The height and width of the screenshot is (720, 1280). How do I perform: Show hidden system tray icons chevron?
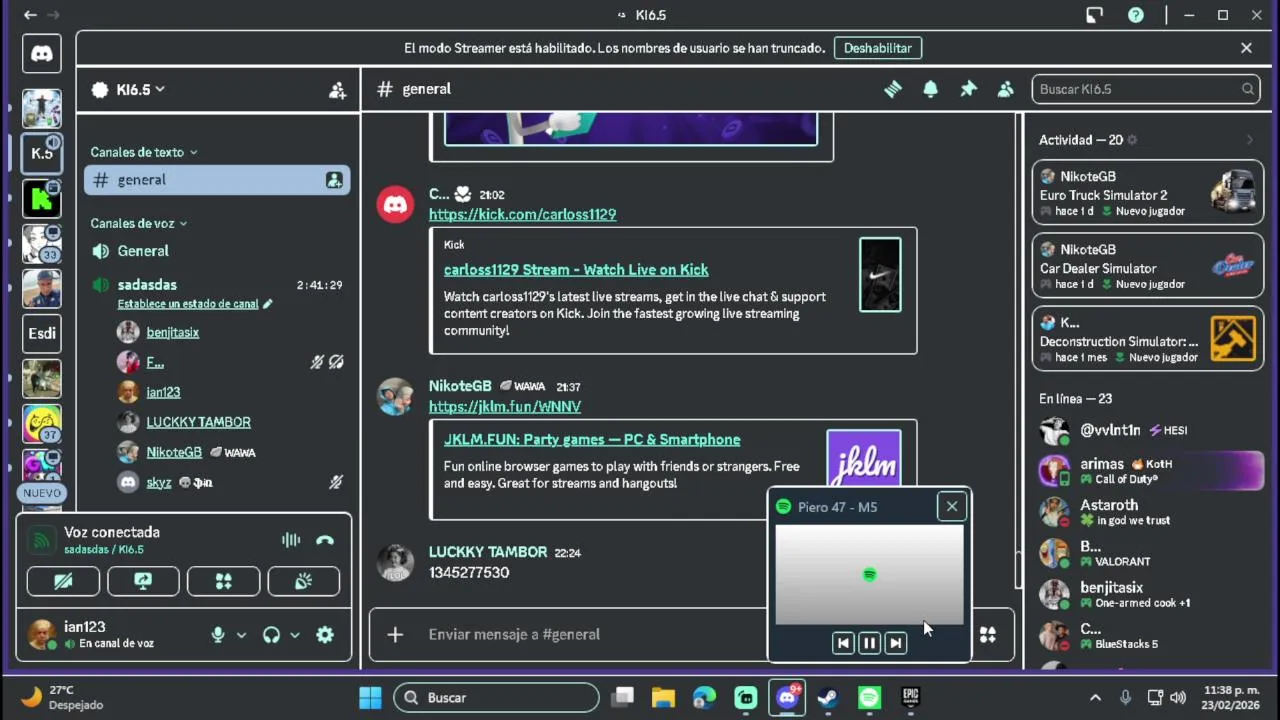point(1095,698)
